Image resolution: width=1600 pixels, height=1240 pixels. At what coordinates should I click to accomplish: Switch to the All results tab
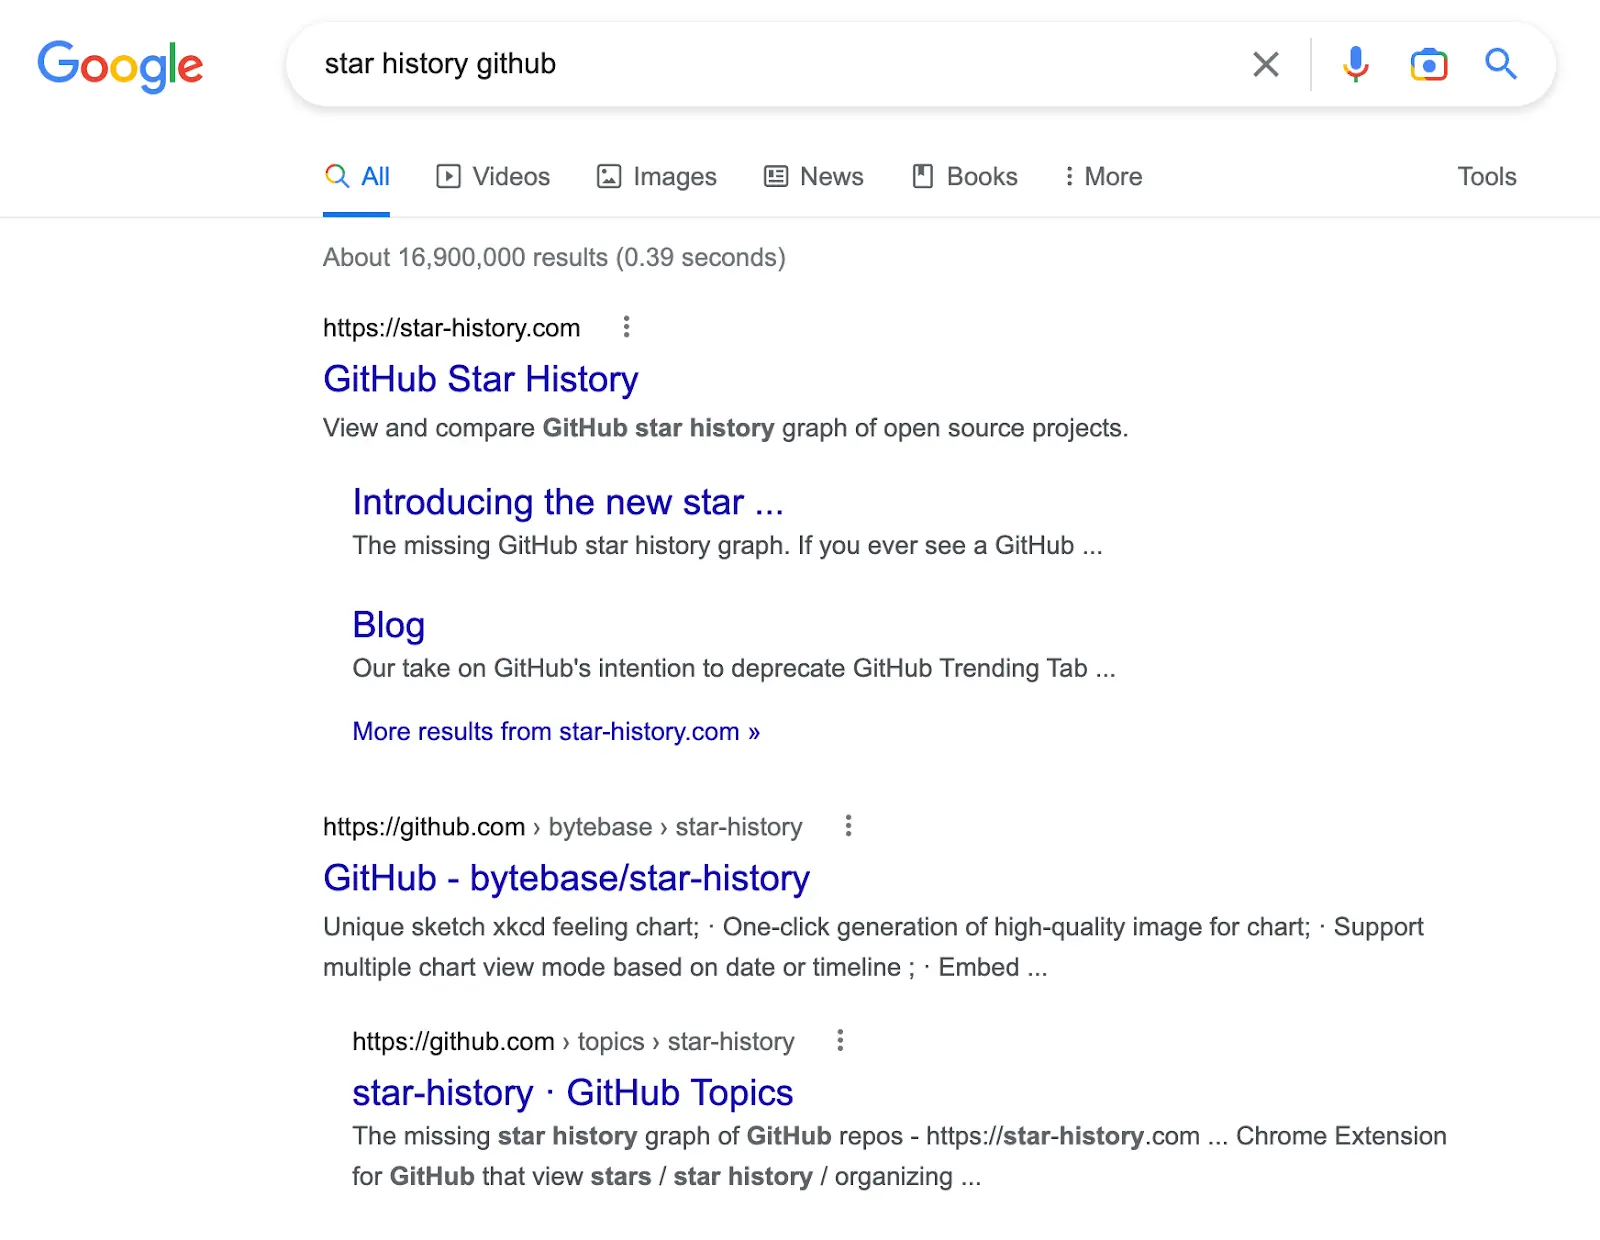(x=357, y=176)
